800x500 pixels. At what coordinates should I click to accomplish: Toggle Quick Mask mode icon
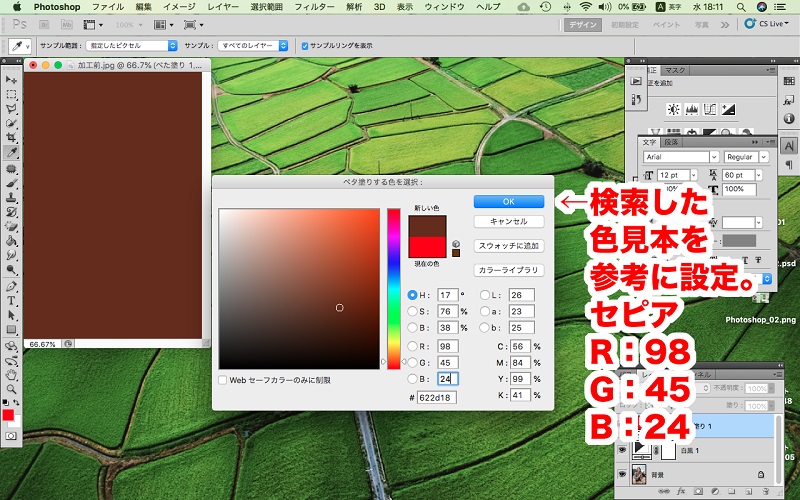click(x=11, y=437)
